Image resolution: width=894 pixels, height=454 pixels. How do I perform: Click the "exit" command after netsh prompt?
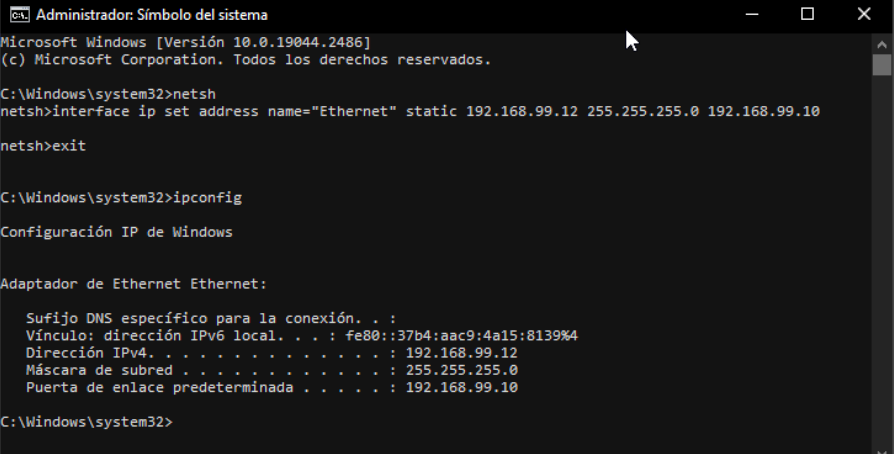[x=69, y=145]
